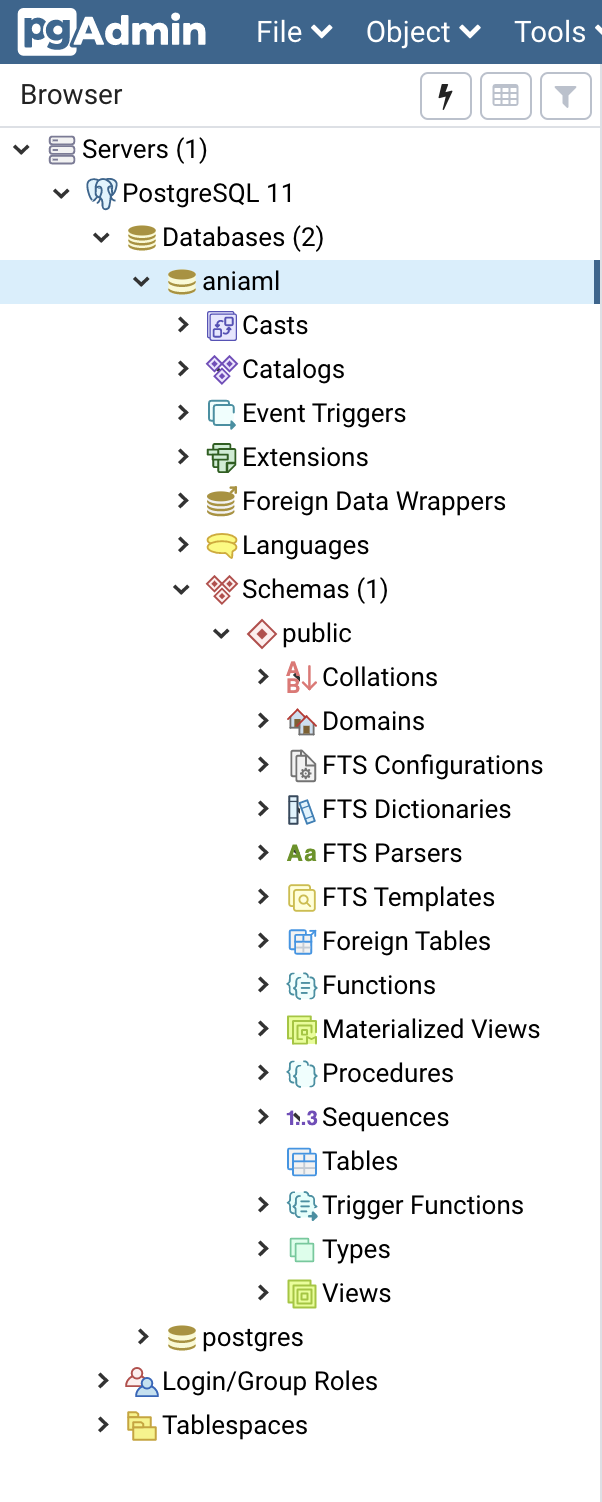The image size is (602, 1502).
Task: Click the Sequences icon
Action: coord(302,1117)
